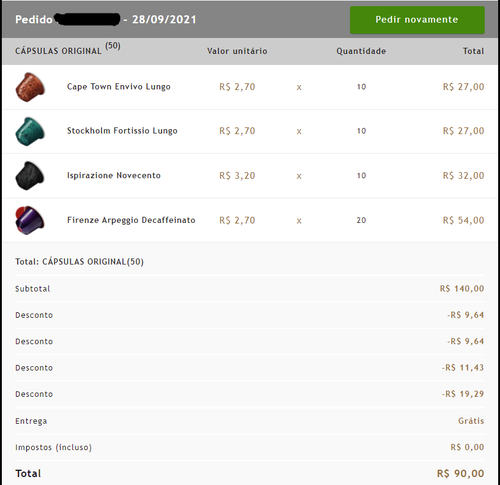Click the CÁPSULAS ORIGINAL section header
Viewport: 500px width, 485px height.
coord(58,51)
